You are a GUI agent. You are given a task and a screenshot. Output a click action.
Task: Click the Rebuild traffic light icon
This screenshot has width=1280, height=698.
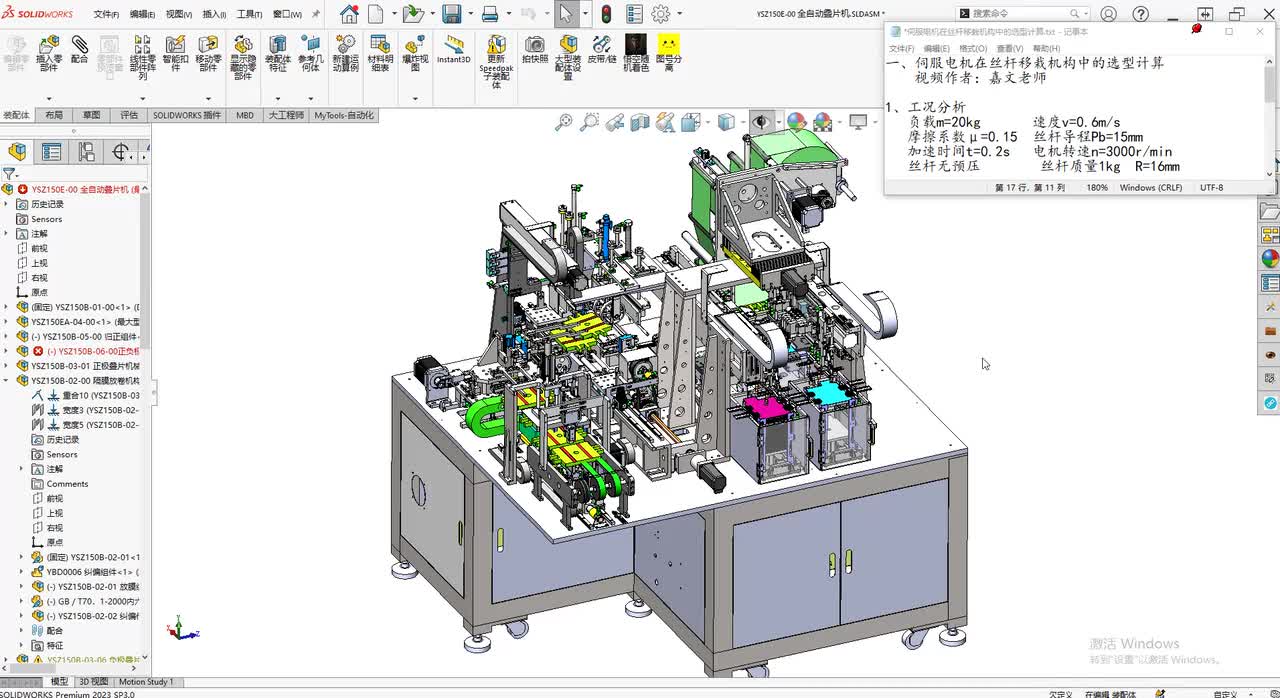point(606,14)
